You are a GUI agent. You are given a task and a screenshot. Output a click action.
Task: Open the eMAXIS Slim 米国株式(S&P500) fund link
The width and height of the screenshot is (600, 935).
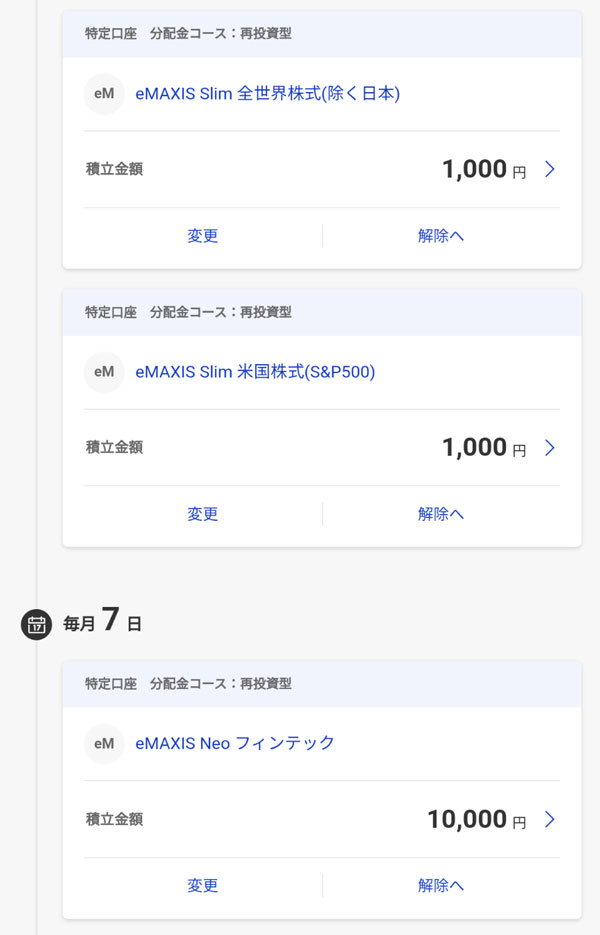click(x=255, y=372)
